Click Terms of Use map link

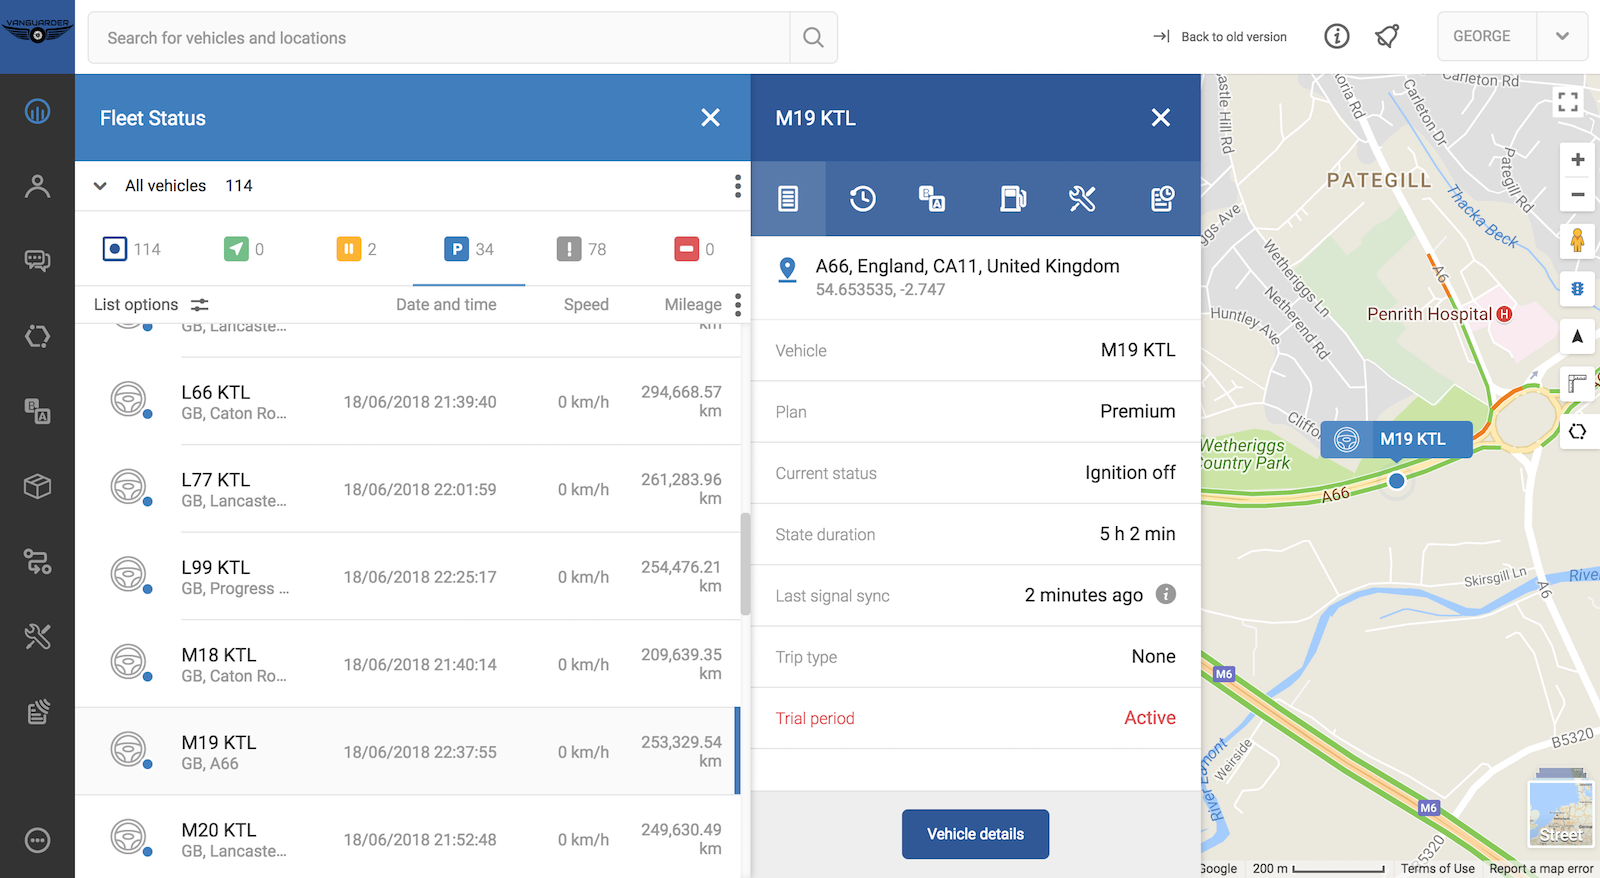[x=1437, y=869]
